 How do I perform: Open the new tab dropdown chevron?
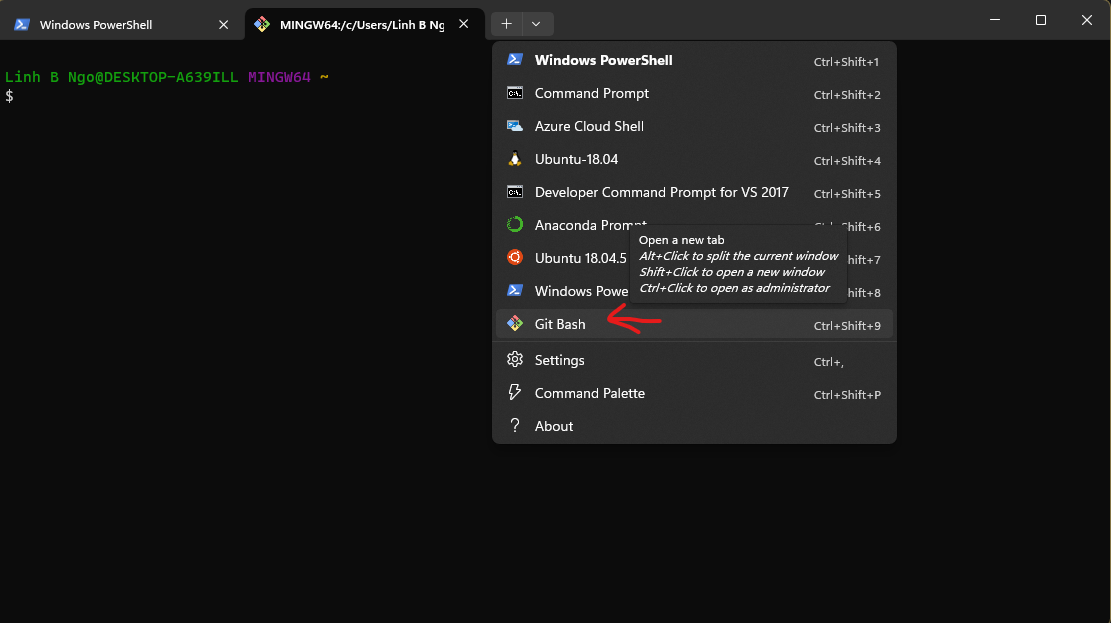[x=537, y=23]
